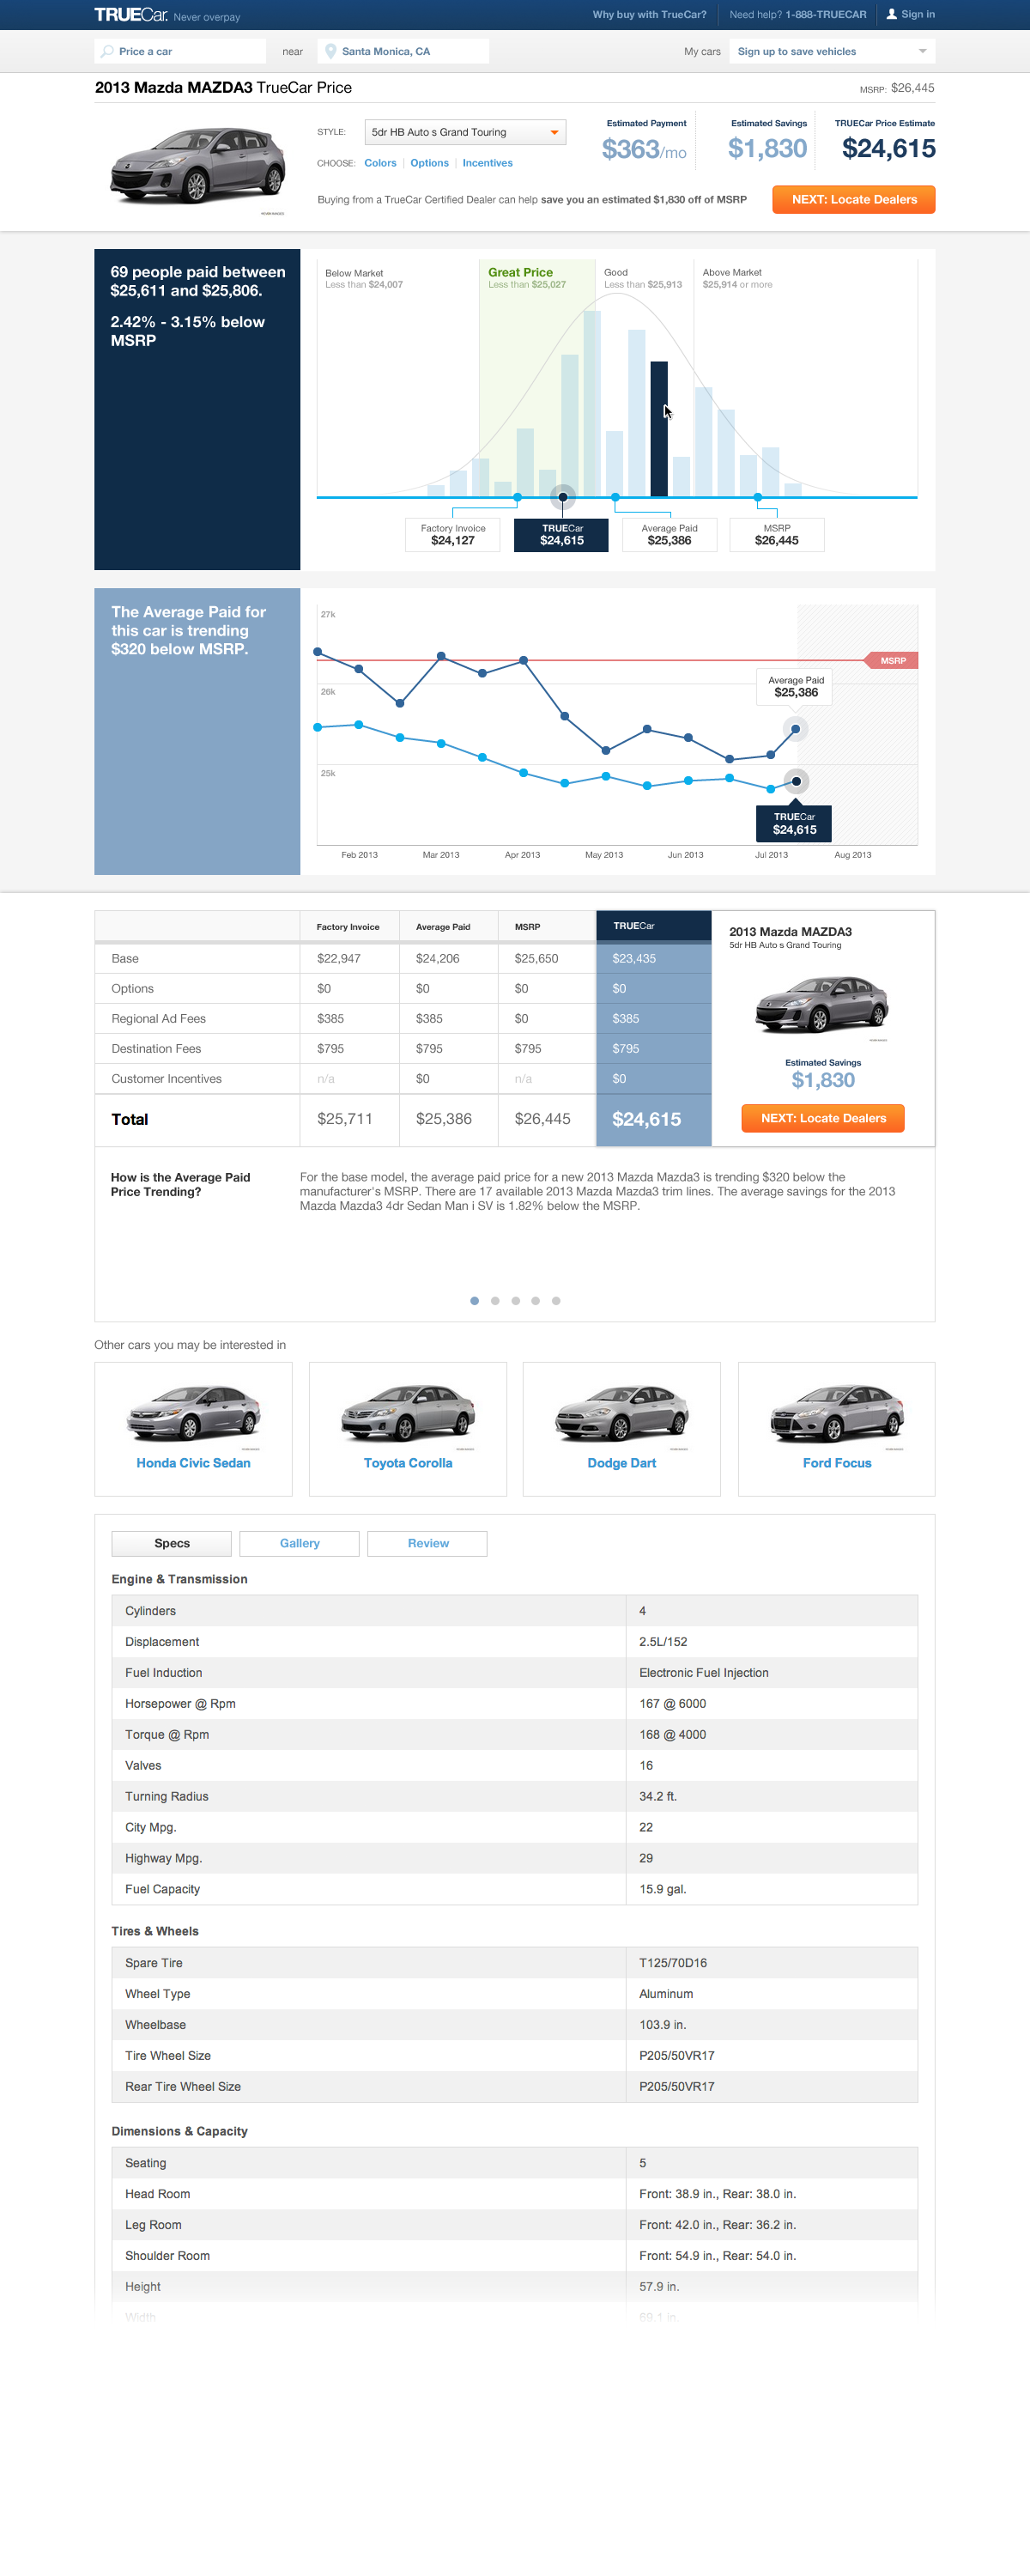Click the Need help 1-888-TRUECAR link
The width and height of the screenshot is (1030, 2576).
point(797,15)
